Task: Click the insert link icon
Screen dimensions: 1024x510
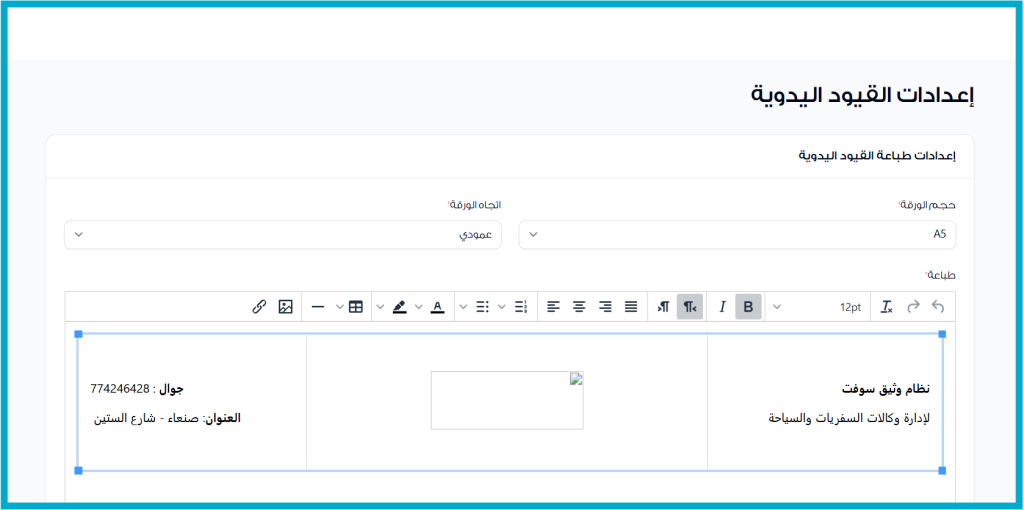Action: pos(259,307)
